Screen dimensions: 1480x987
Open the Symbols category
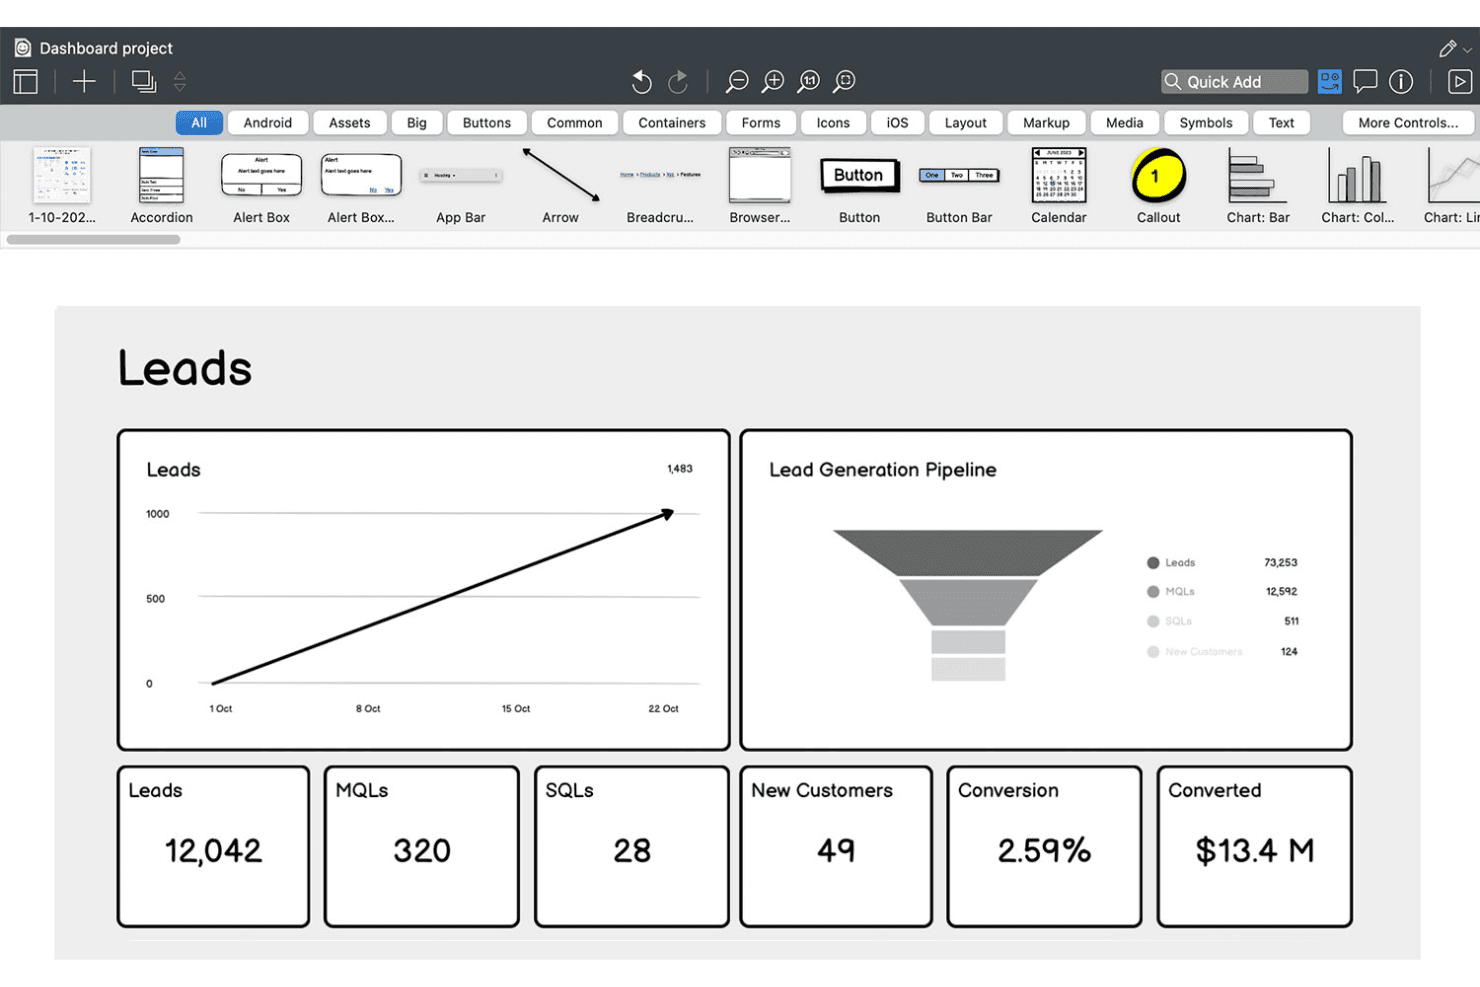[1206, 123]
